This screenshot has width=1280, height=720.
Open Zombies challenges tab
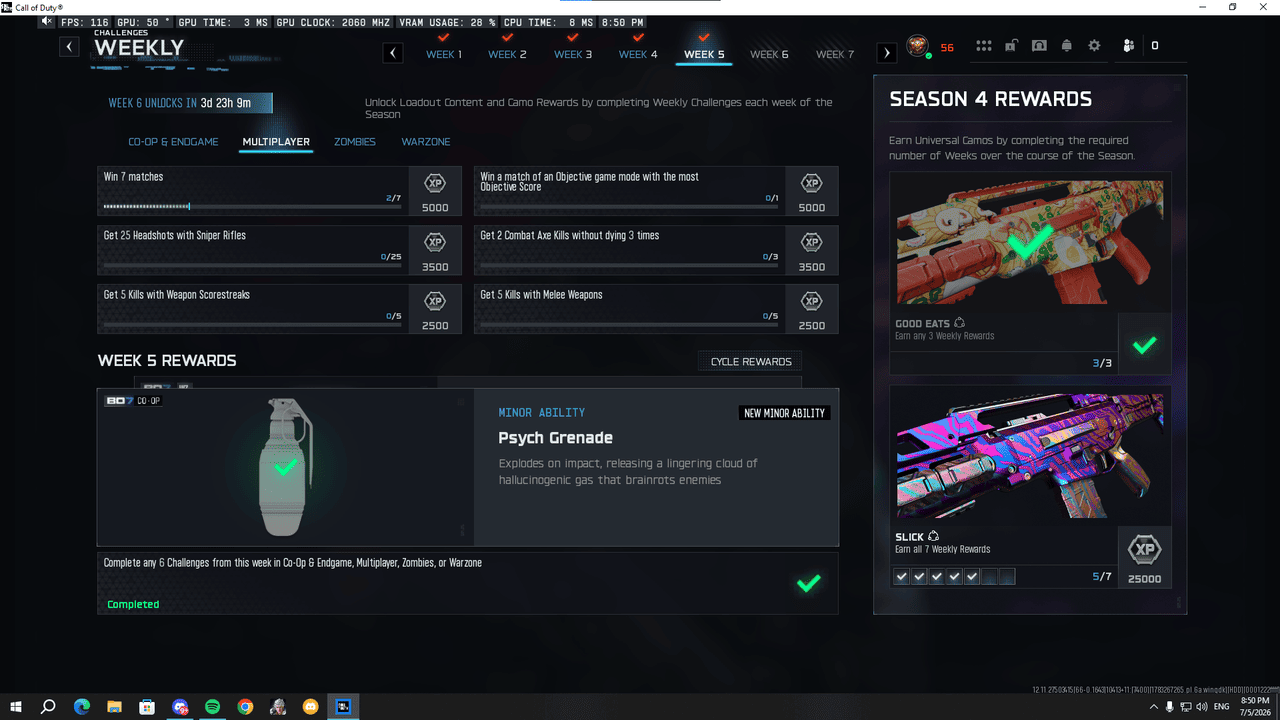pos(355,142)
